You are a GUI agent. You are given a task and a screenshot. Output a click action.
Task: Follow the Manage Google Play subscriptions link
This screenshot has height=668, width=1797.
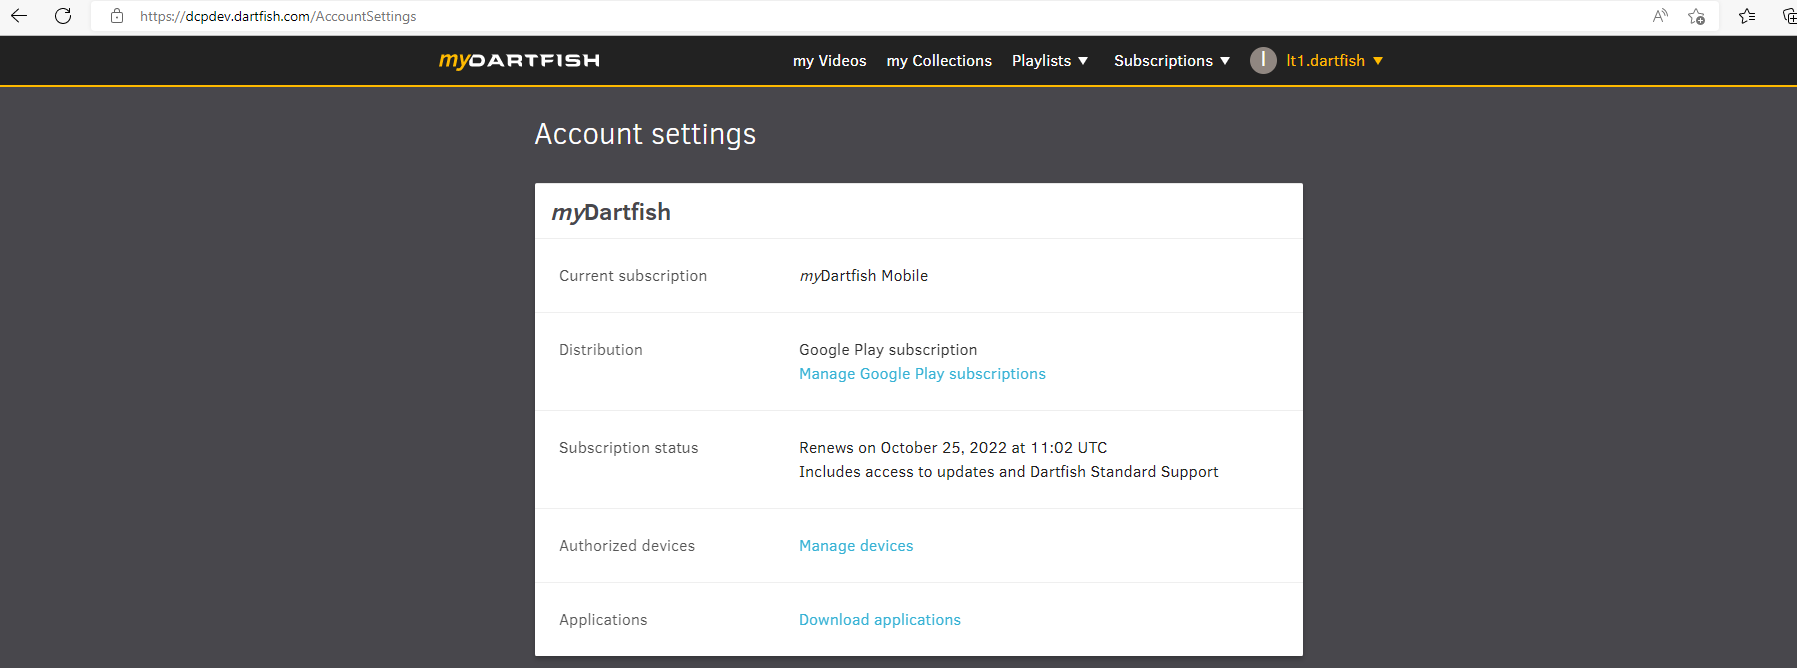922,374
